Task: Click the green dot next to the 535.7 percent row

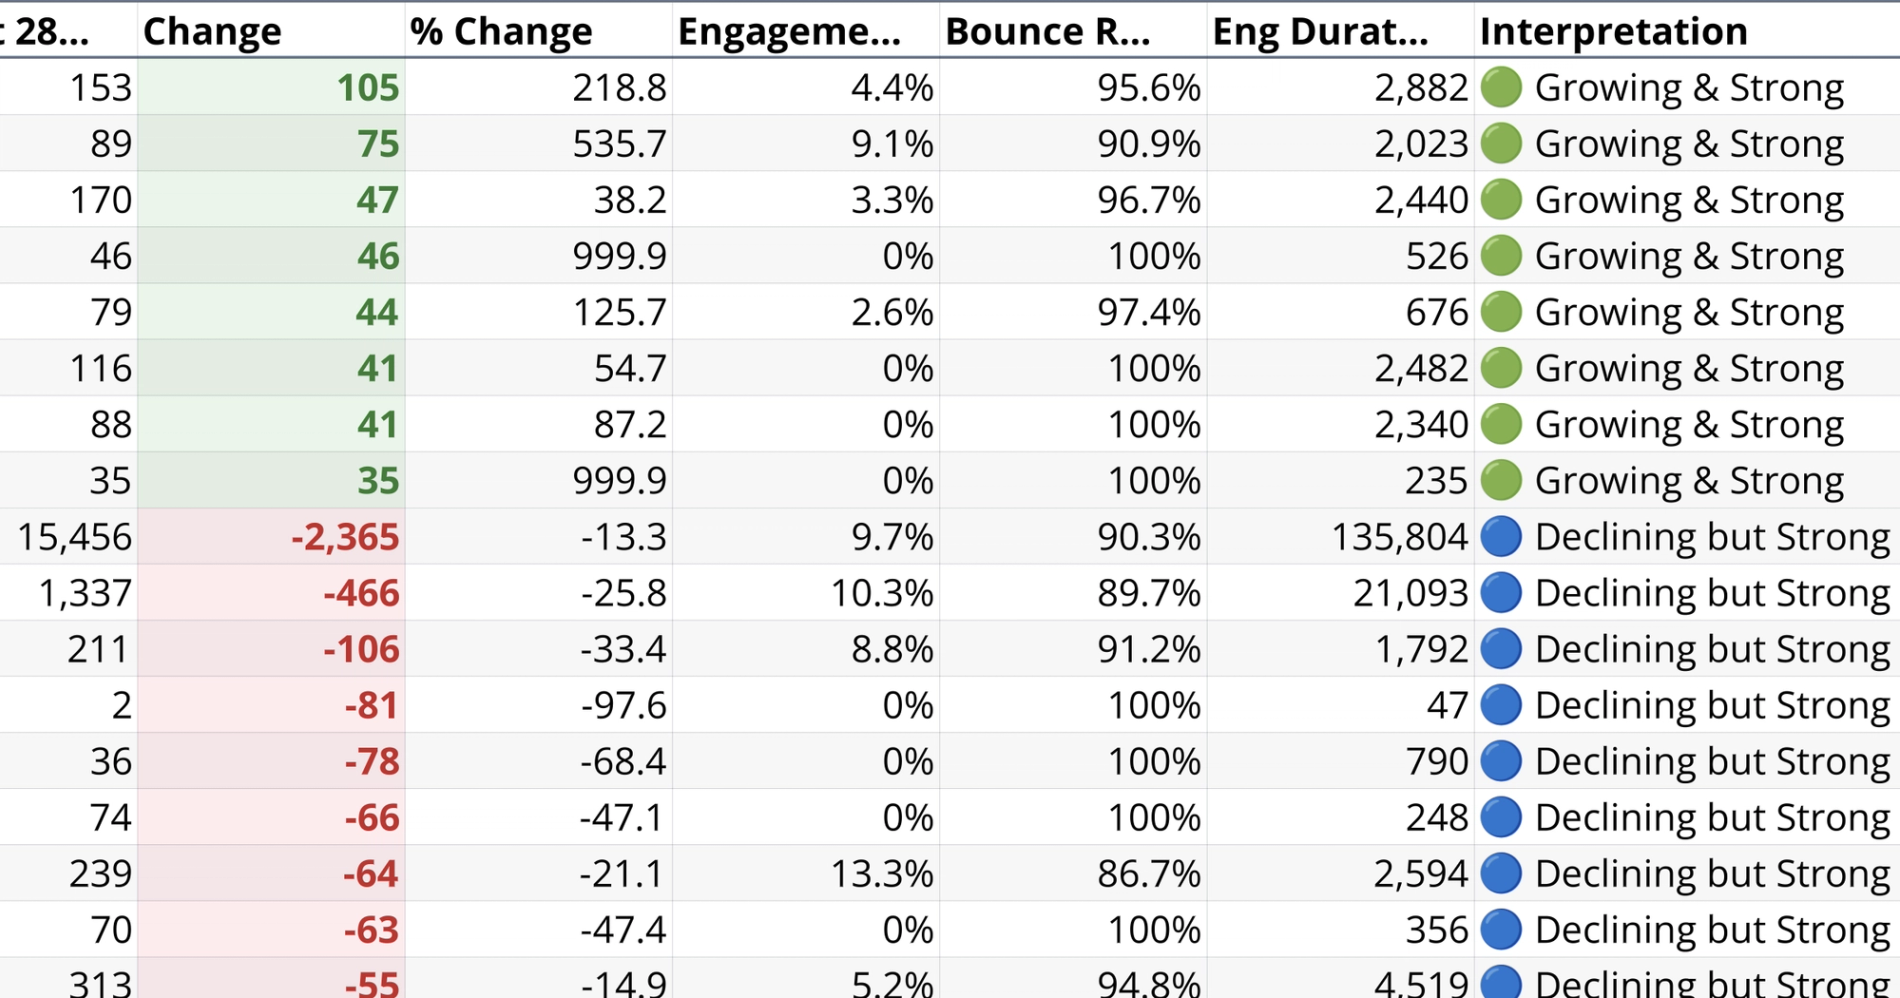Action: (x=1501, y=143)
